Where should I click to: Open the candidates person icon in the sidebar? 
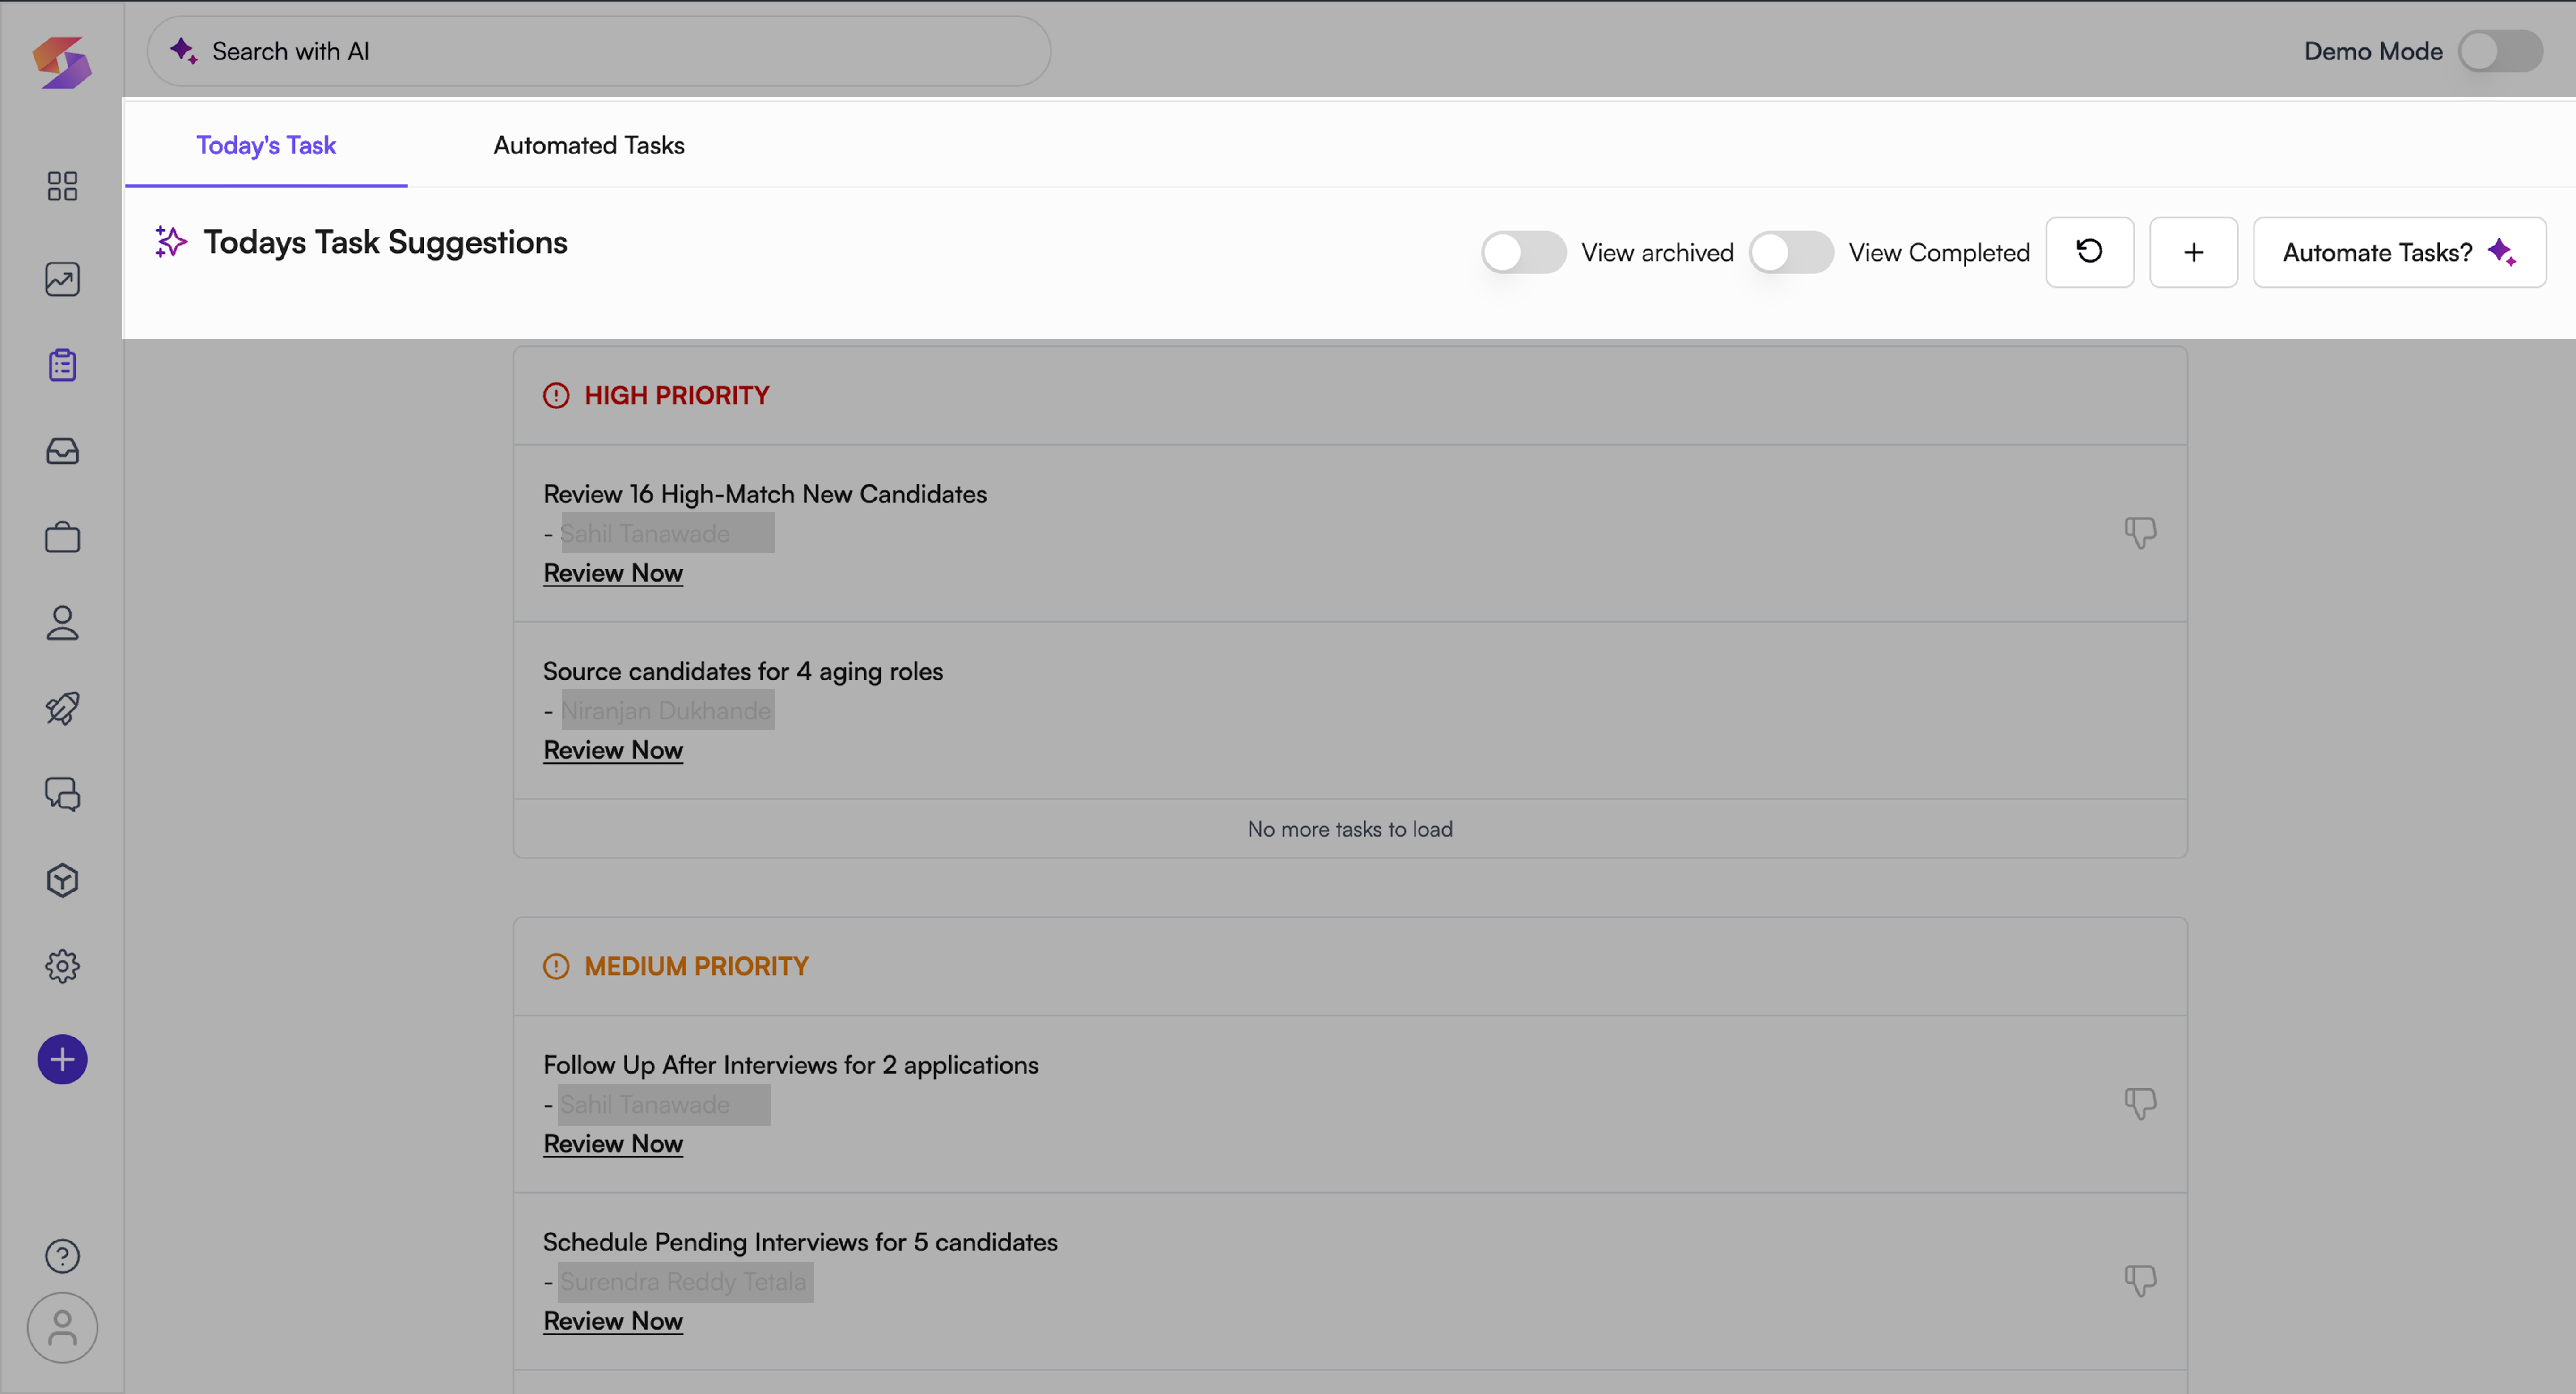tap(62, 623)
